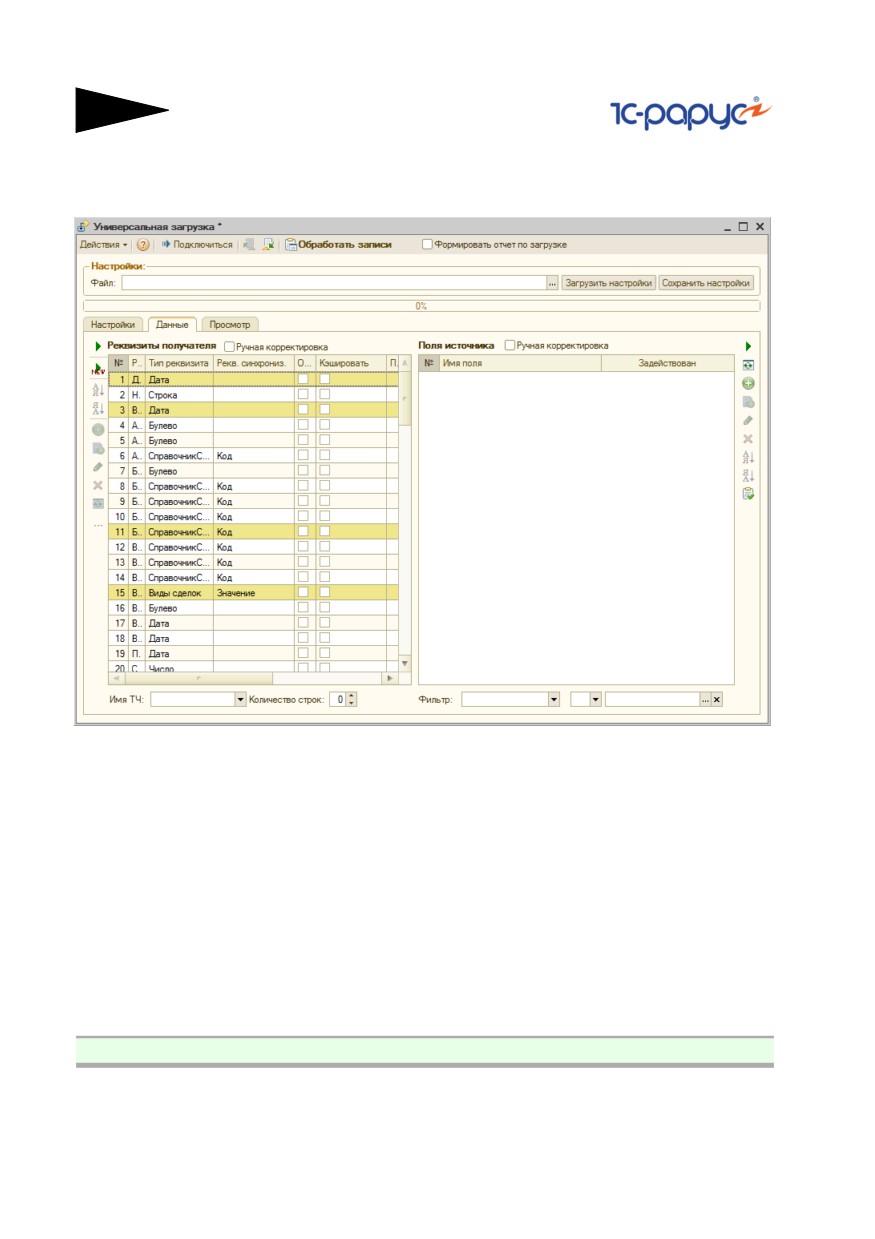Toggle Ручная корректировка for Реквизиты получателя
This screenshot has width=875, height=1239.
230,346
